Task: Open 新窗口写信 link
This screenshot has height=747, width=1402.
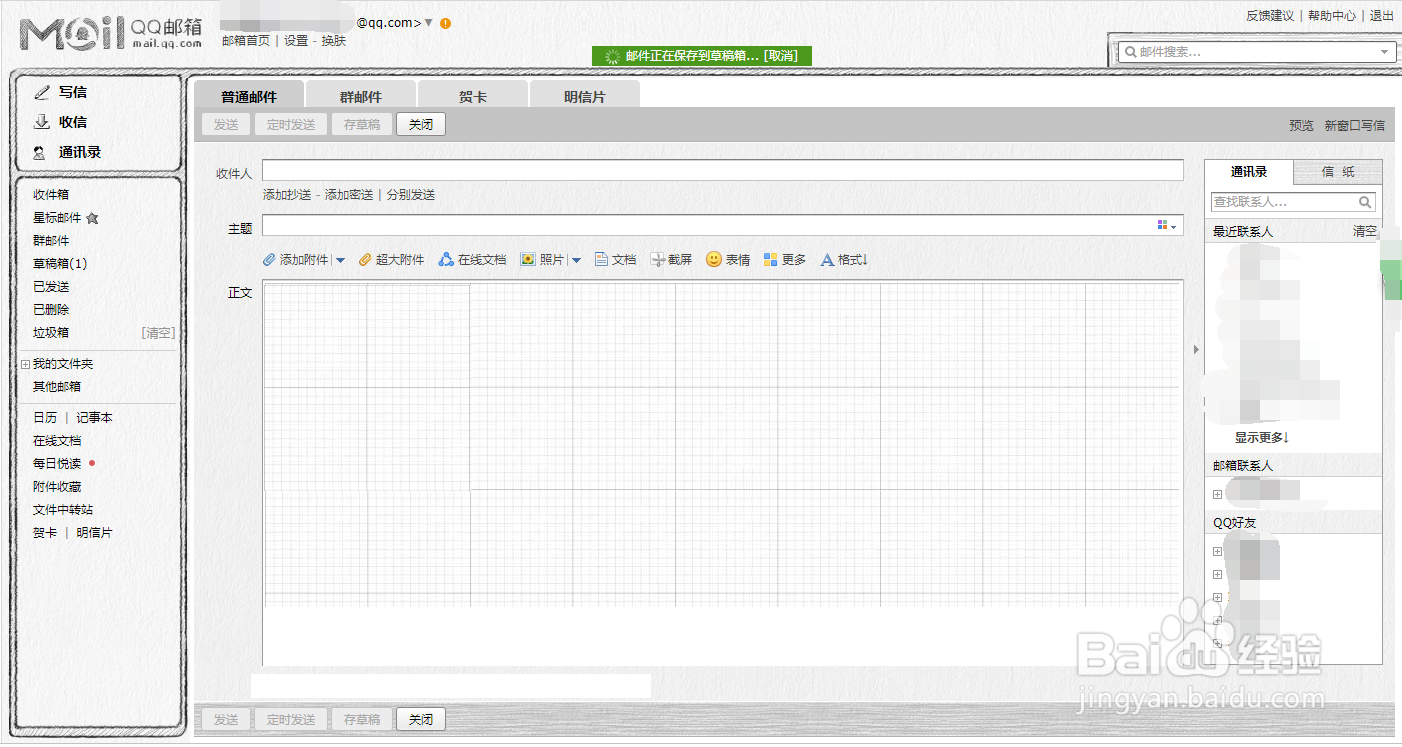Action: click(x=1355, y=126)
